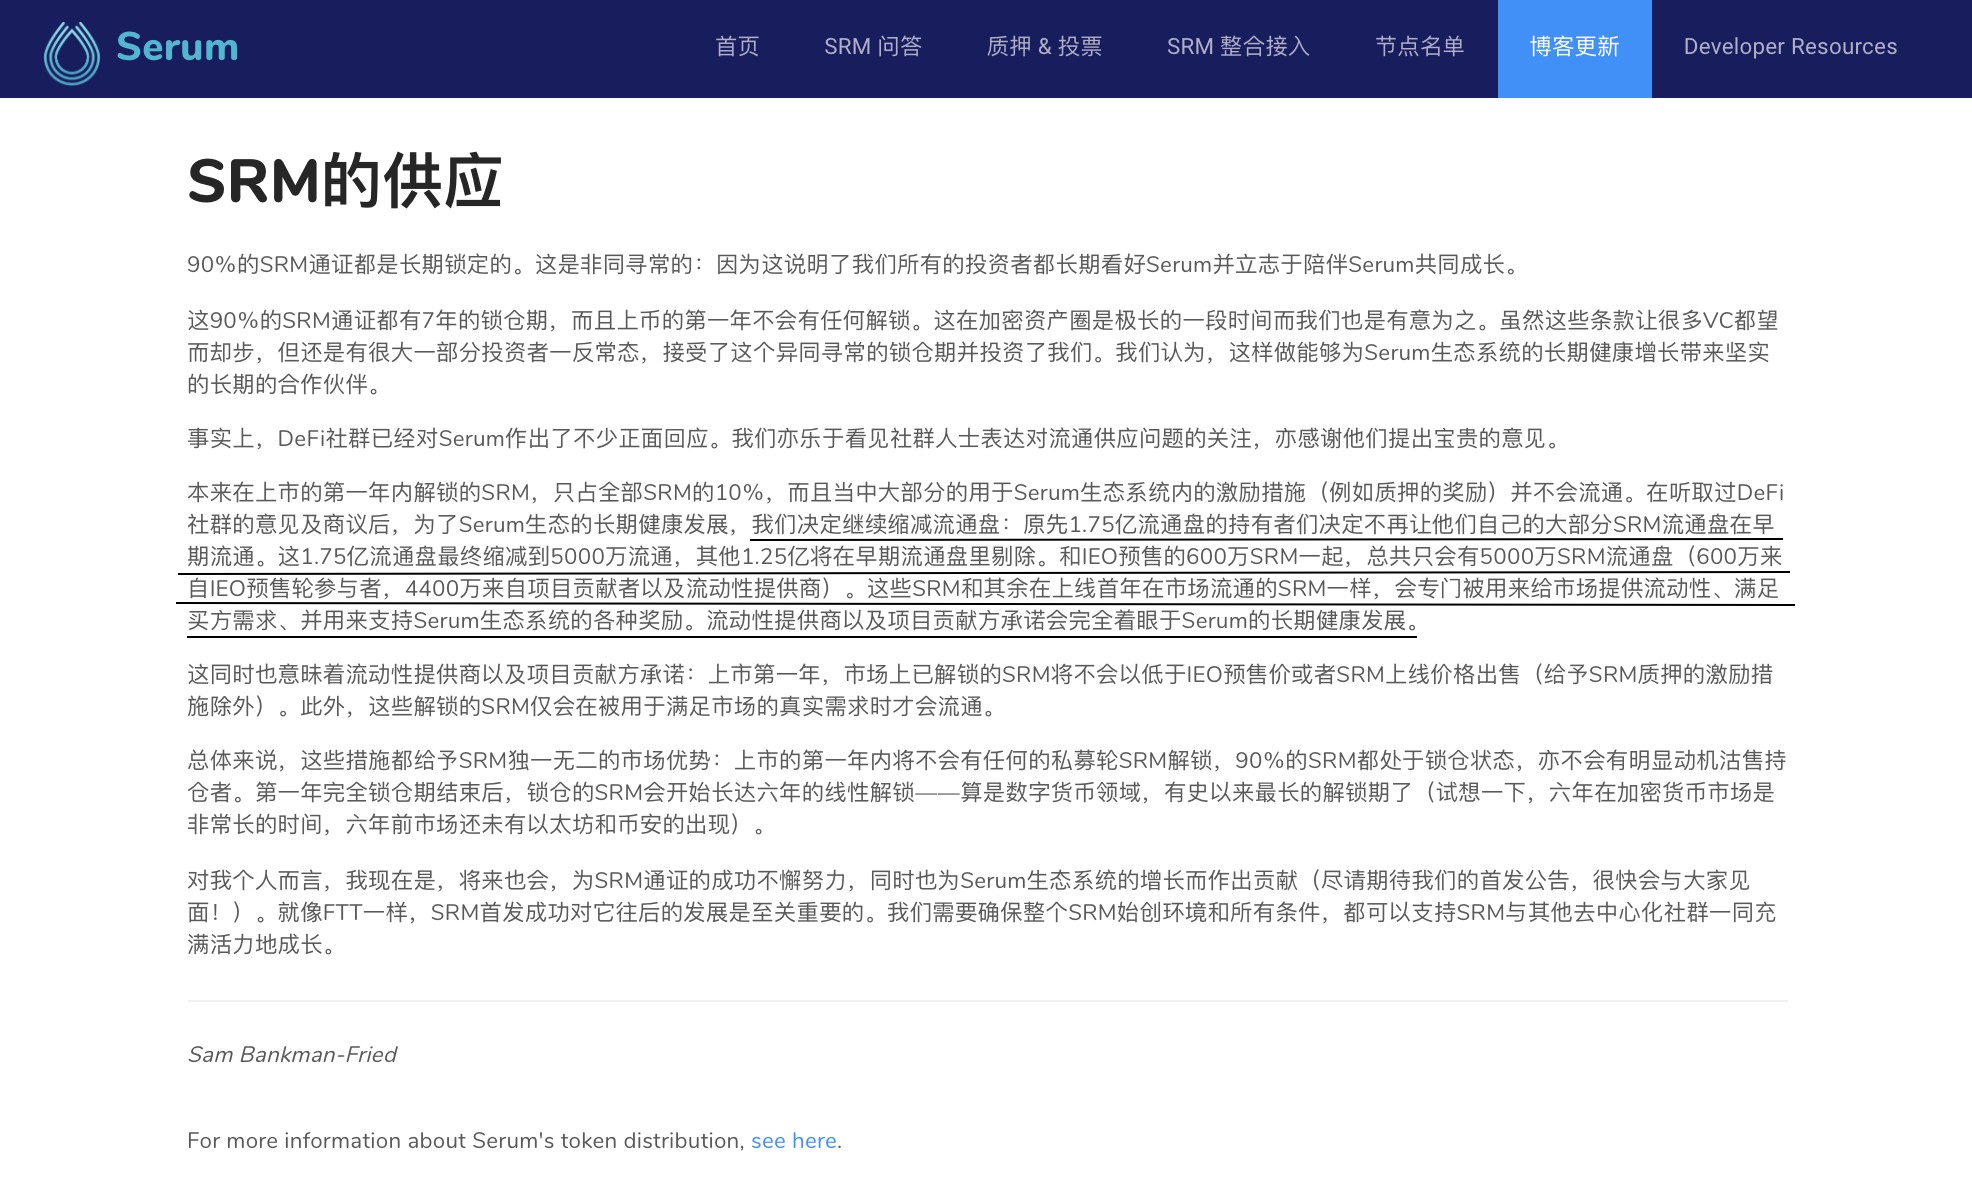Follow the 'see here' token distribution link

(793, 1141)
